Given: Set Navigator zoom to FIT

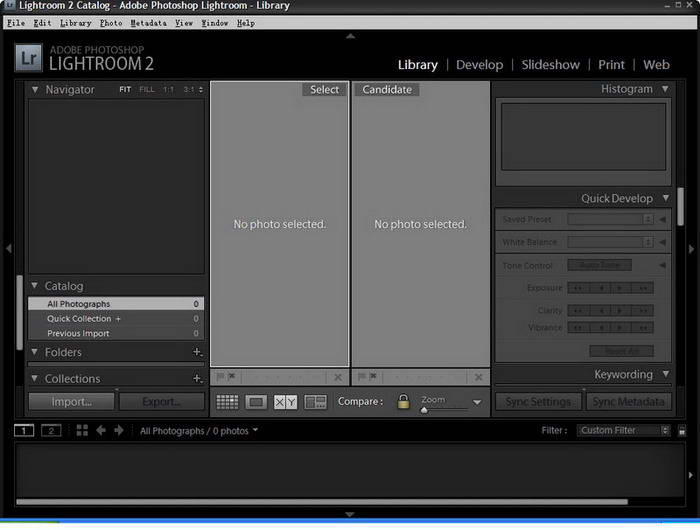Looking at the screenshot, I should pos(125,90).
